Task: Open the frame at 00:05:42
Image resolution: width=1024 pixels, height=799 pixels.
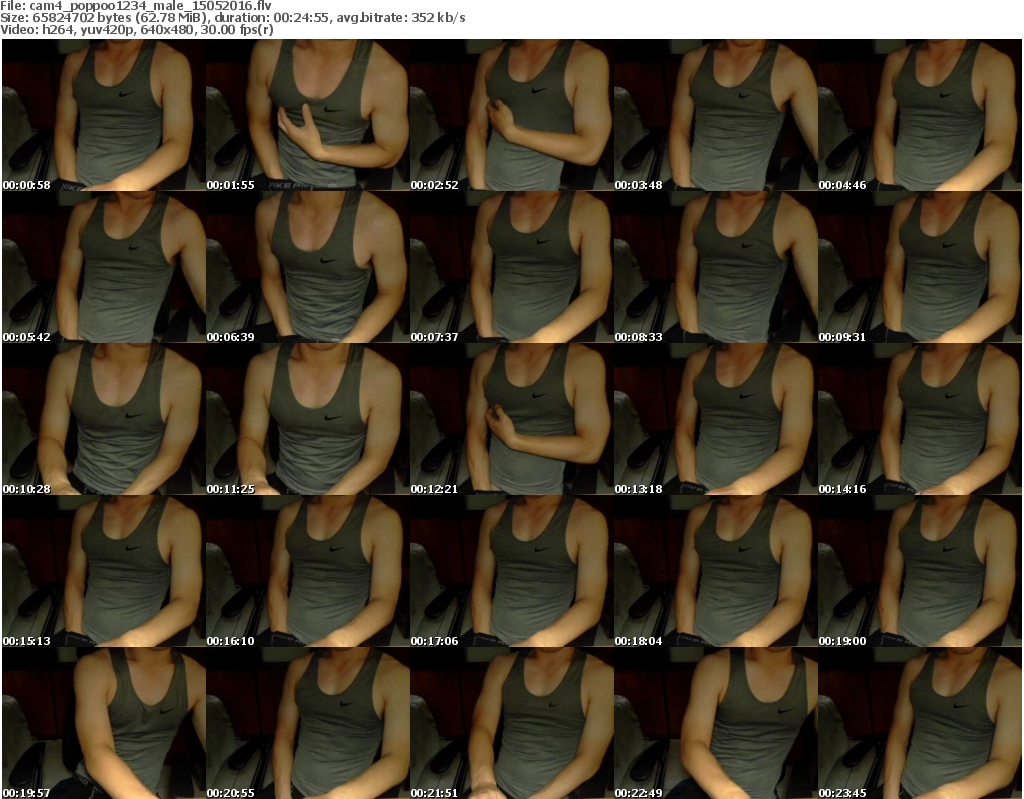Action: (104, 267)
